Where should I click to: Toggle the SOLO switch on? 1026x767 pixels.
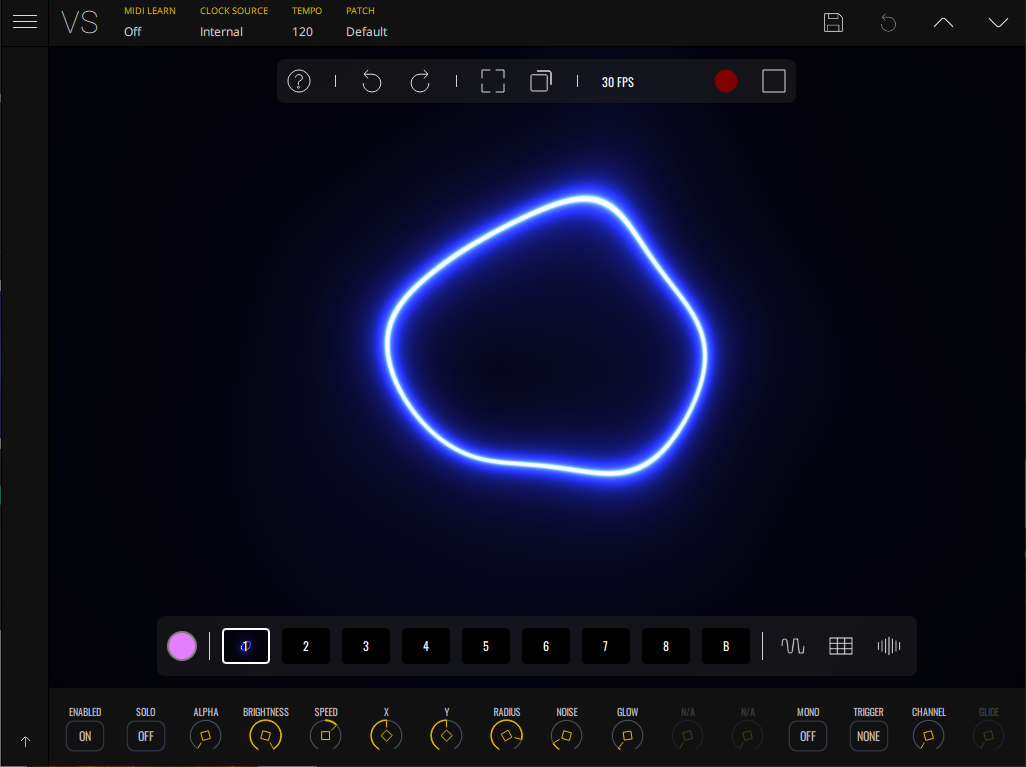146,736
